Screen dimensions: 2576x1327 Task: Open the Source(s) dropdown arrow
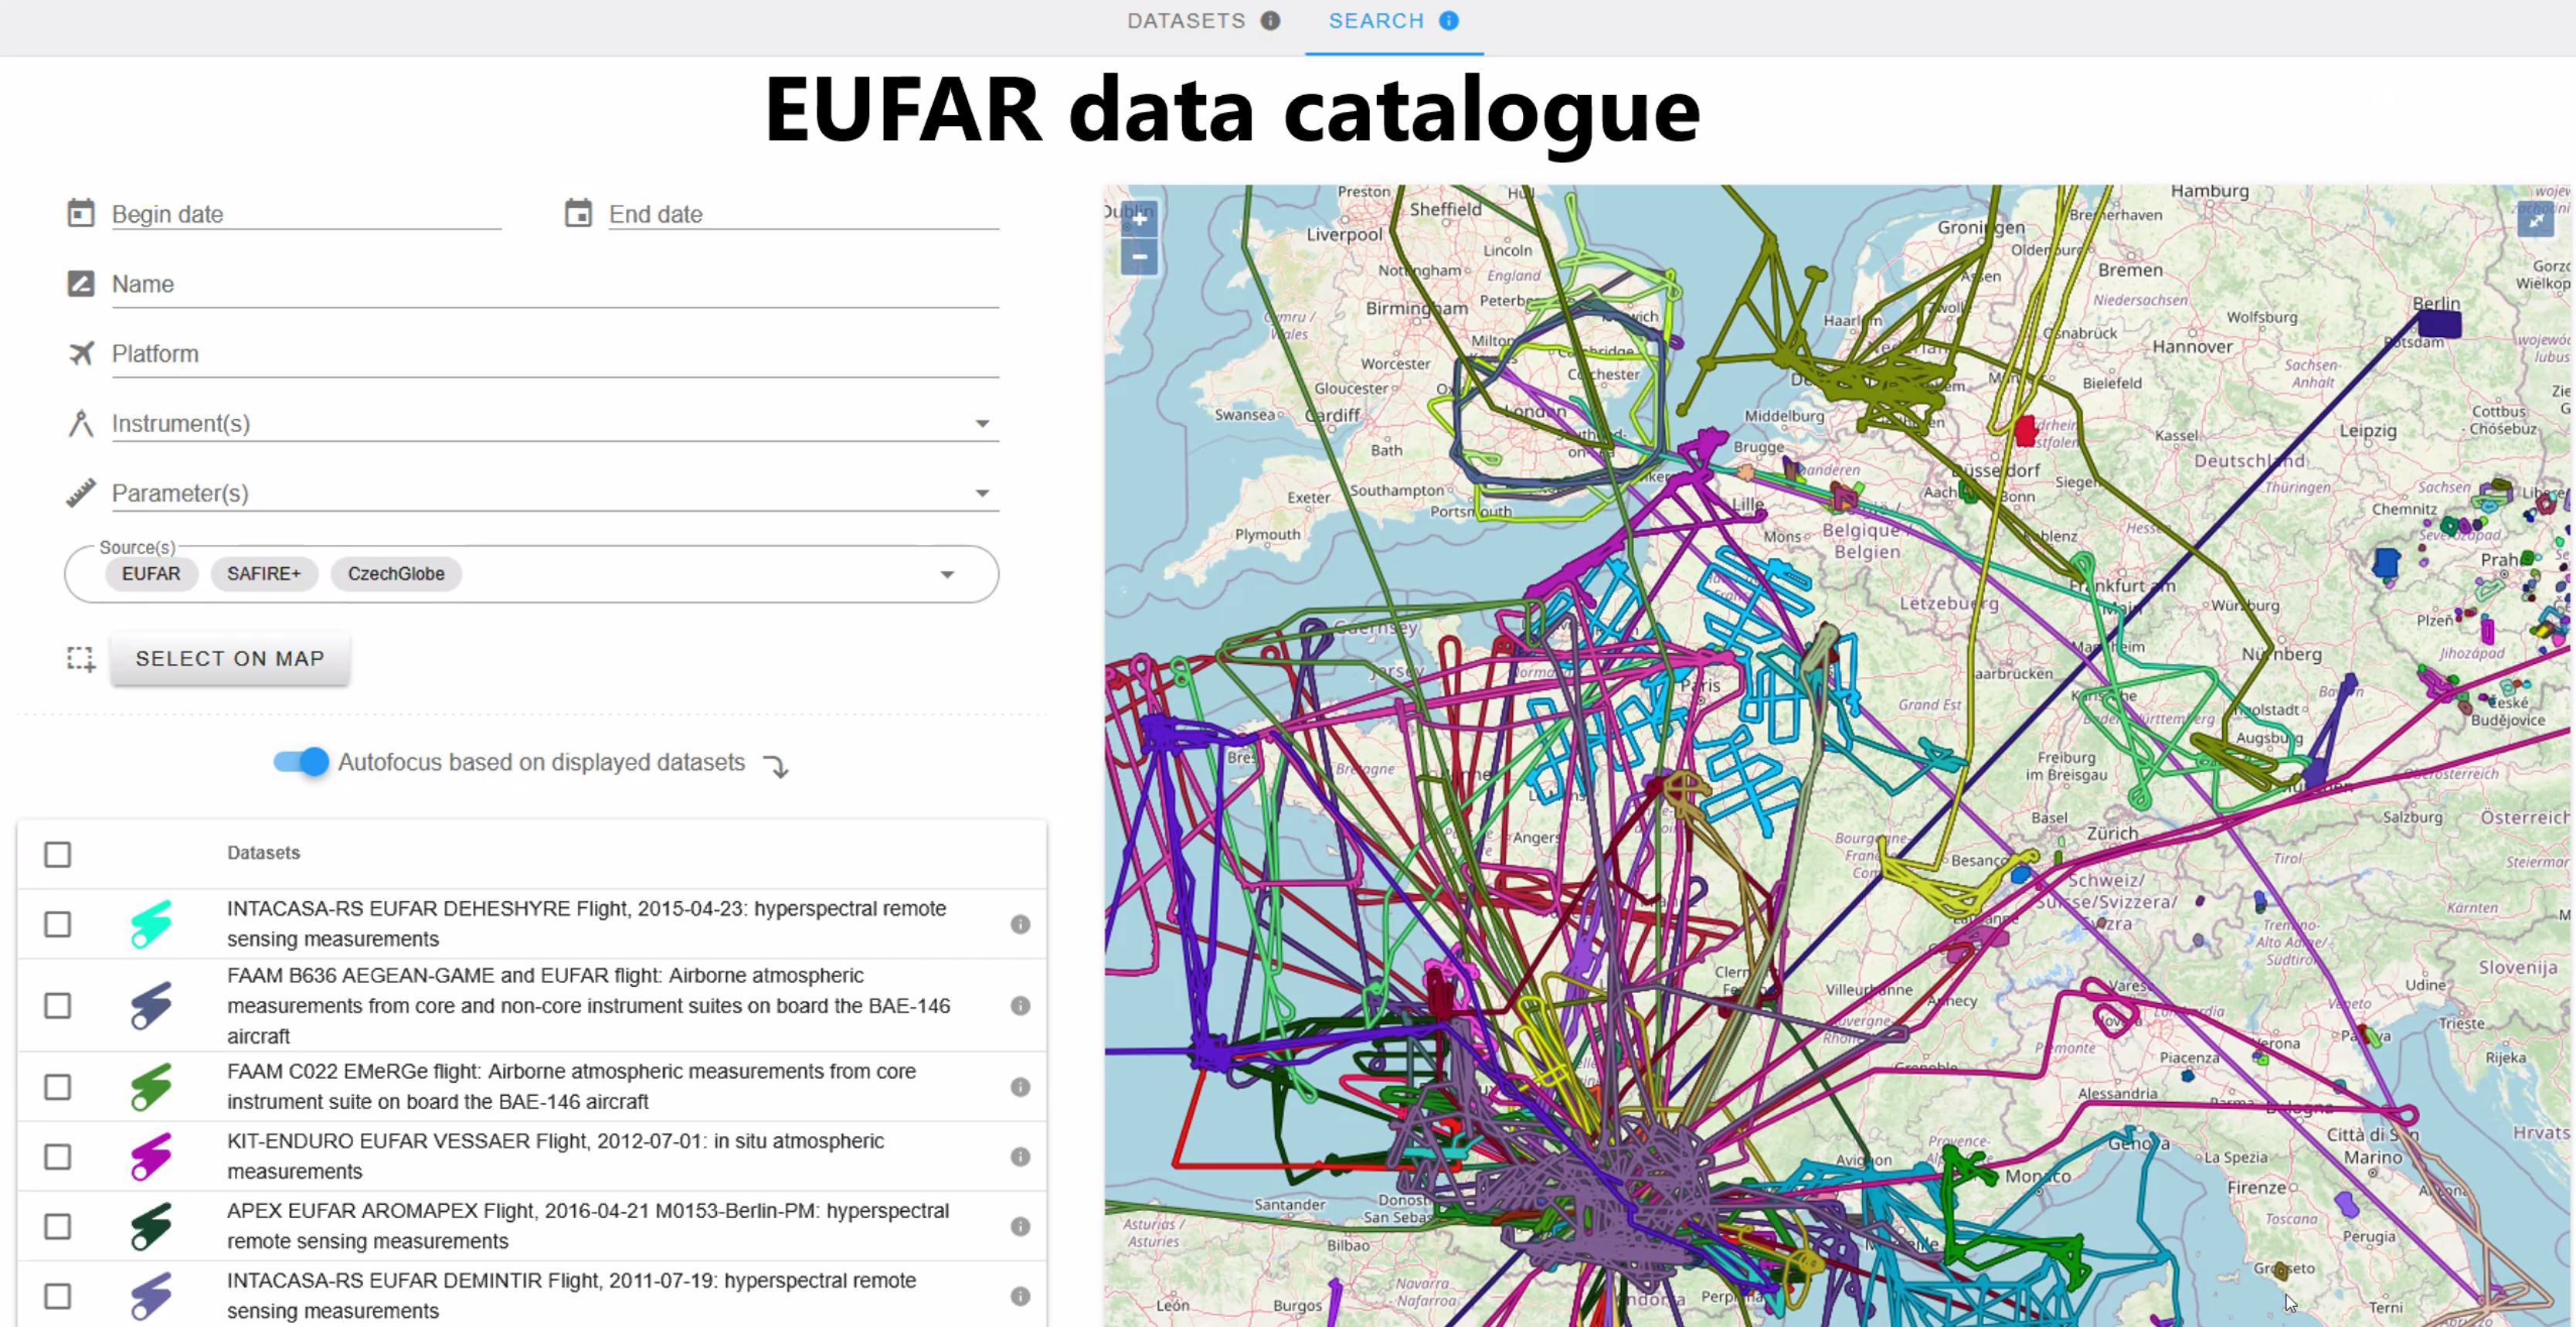coord(947,574)
